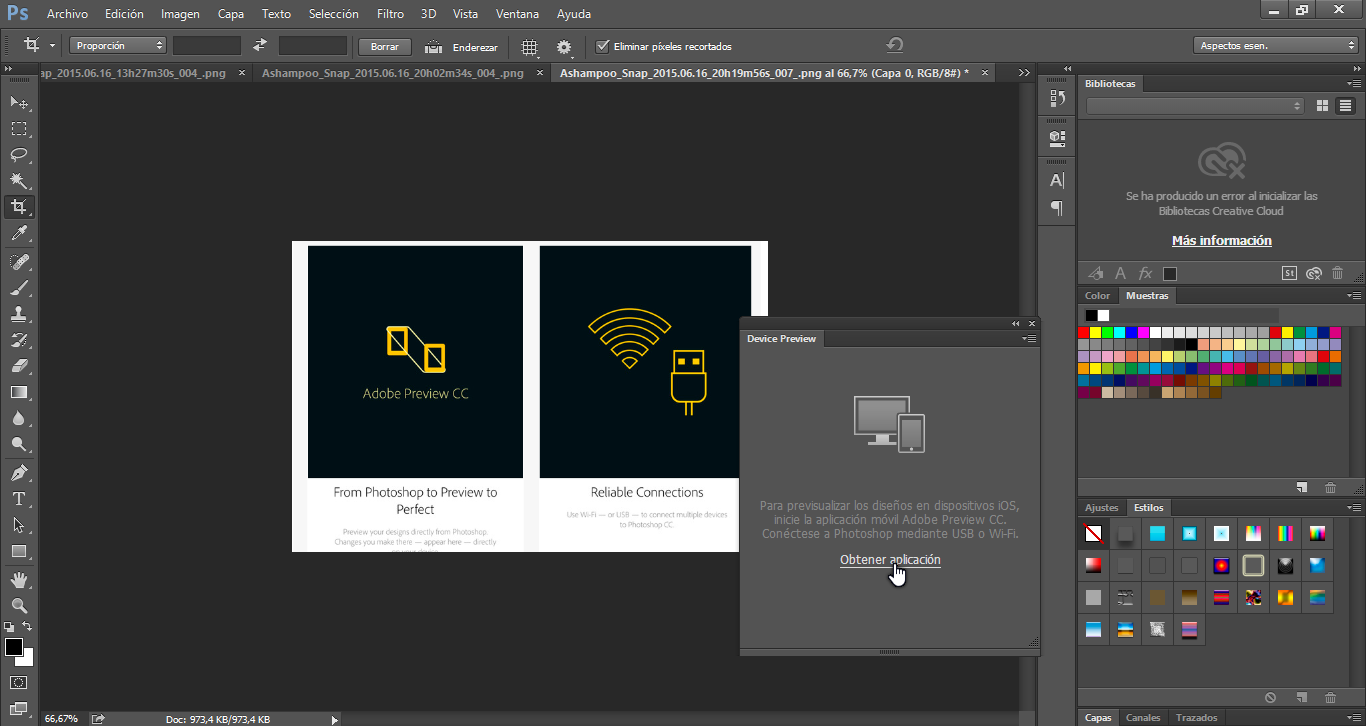
Task: Open the Aspectos esen. workspace dropdown
Action: (x=1275, y=46)
